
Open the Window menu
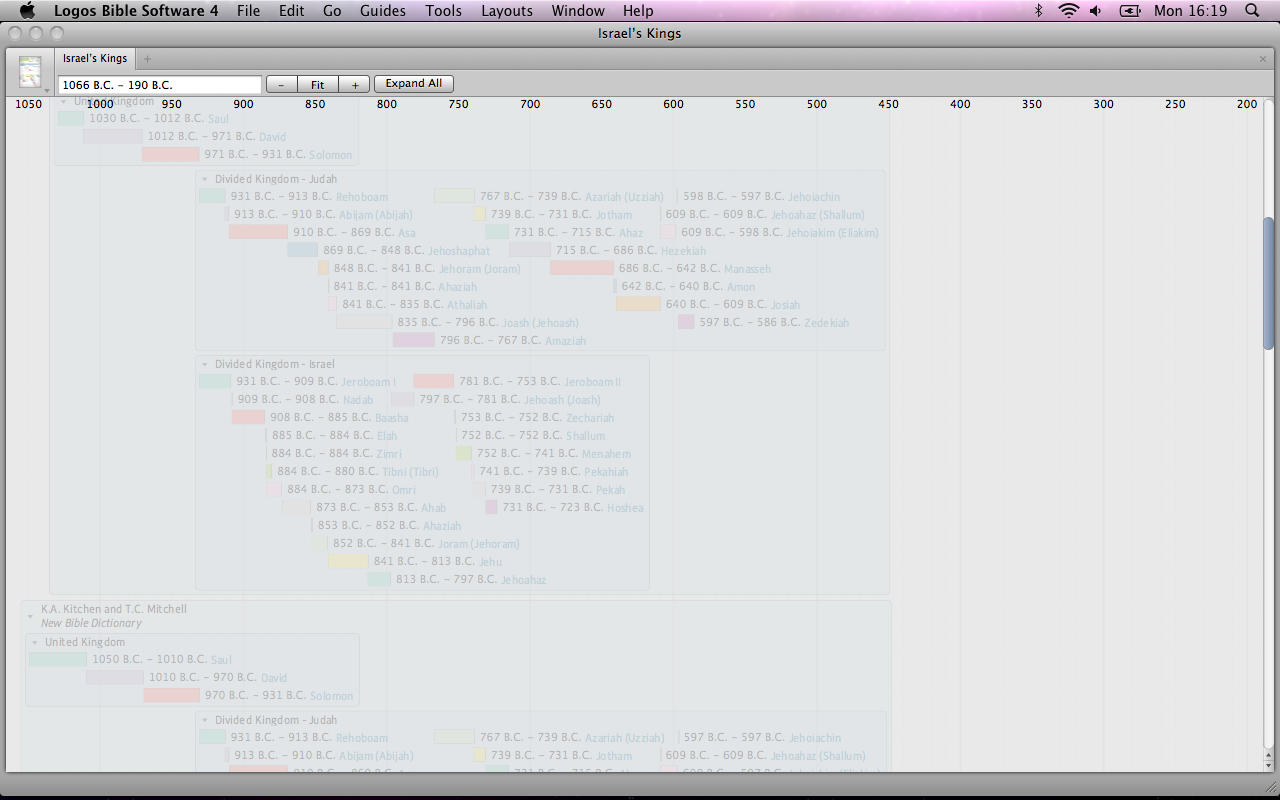pos(578,11)
